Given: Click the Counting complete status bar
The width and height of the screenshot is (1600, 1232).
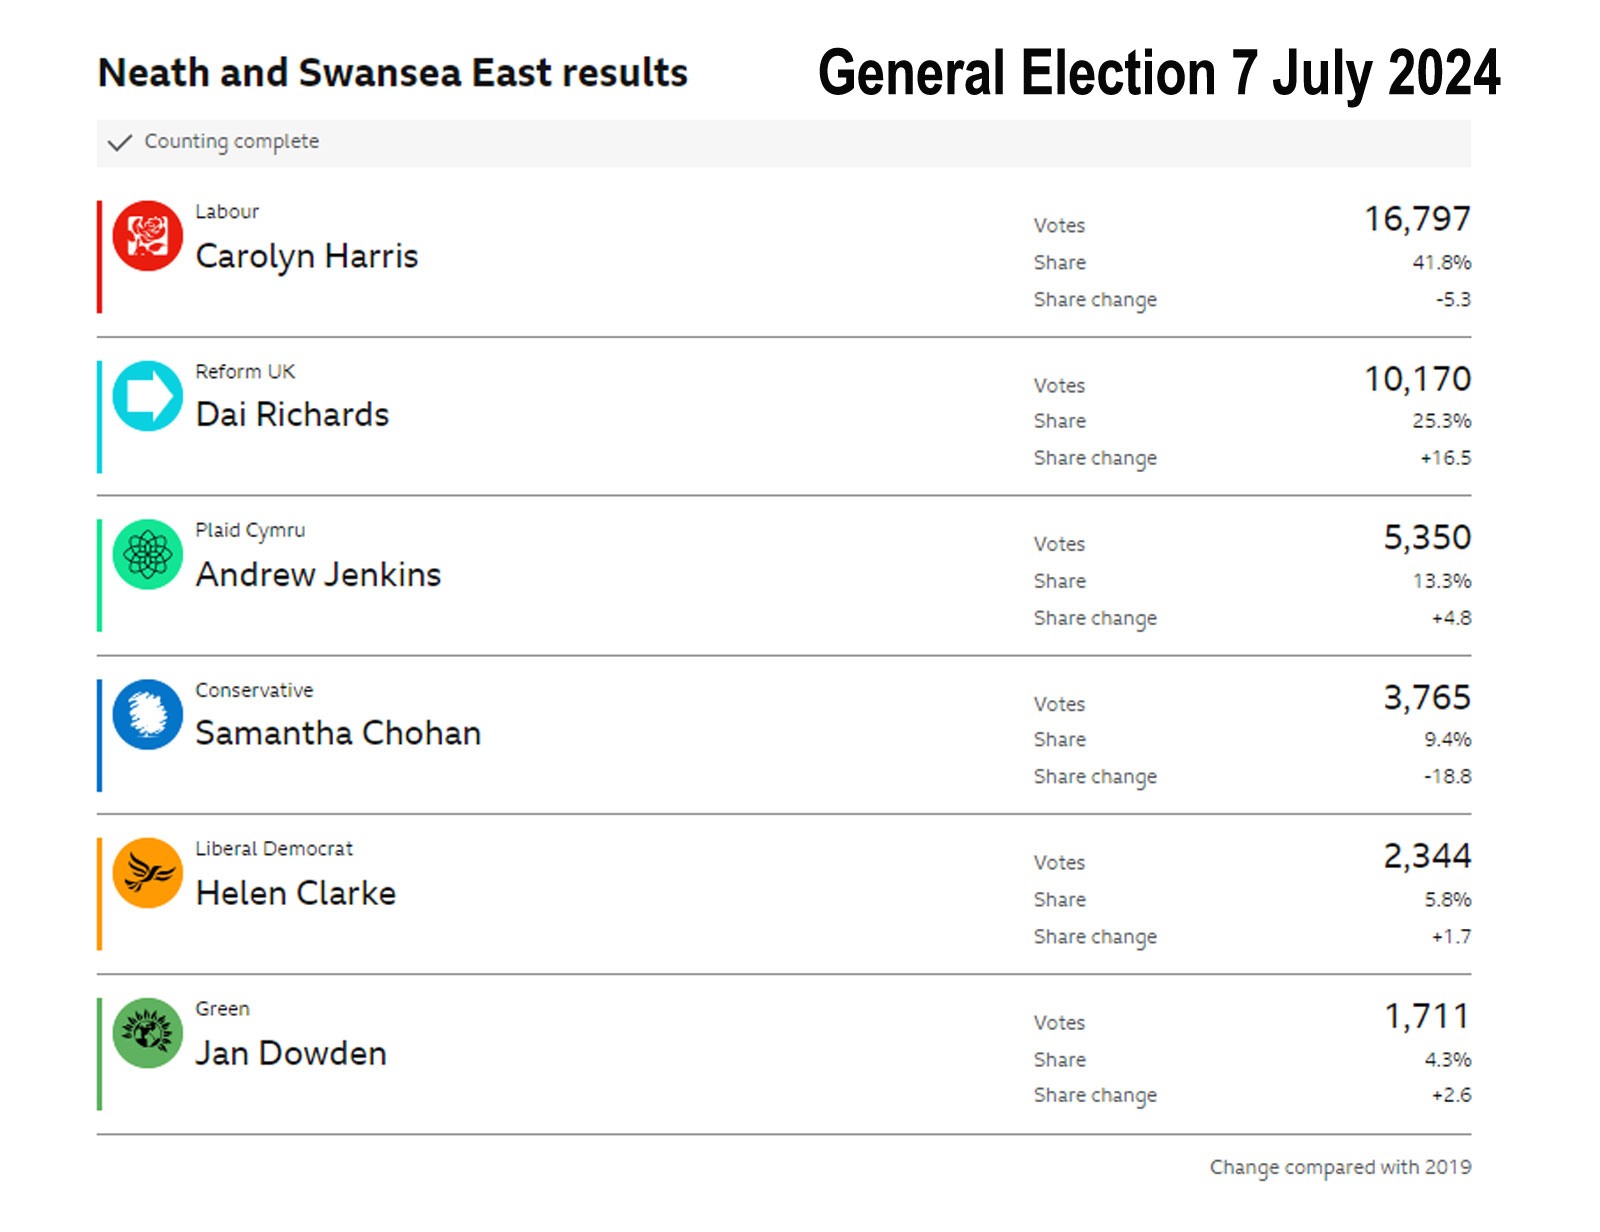Looking at the screenshot, I should click(x=784, y=143).
